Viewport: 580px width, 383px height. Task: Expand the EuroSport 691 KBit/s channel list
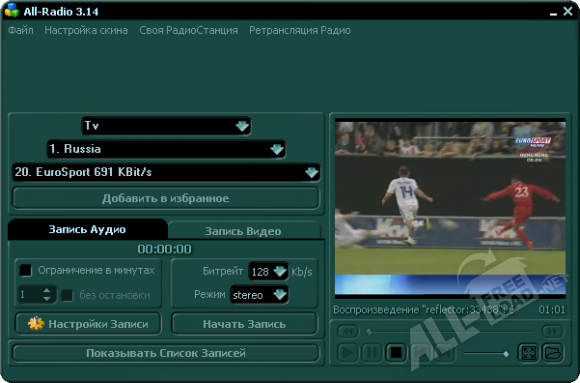311,172
